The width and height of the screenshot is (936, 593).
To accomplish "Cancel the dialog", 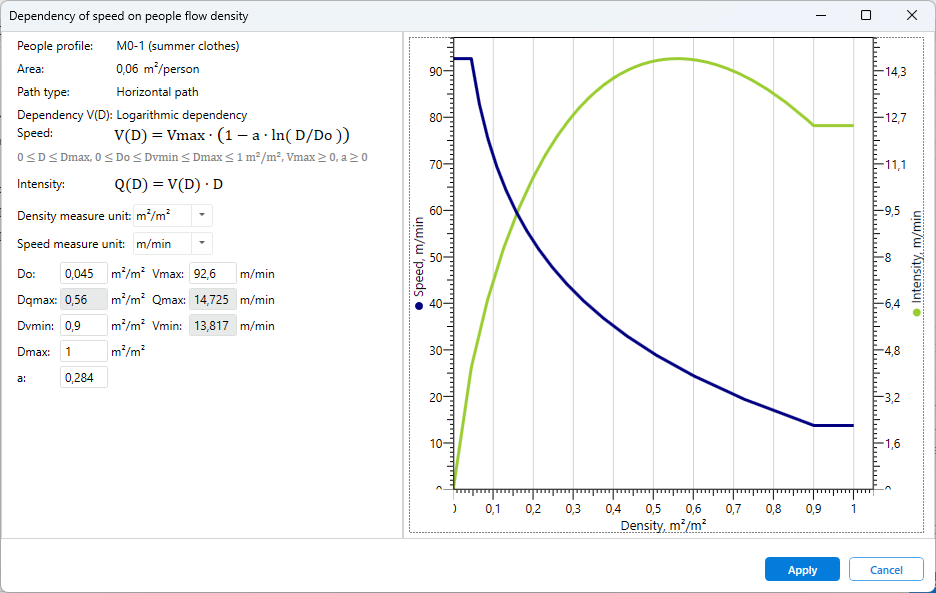I will 885,570.
